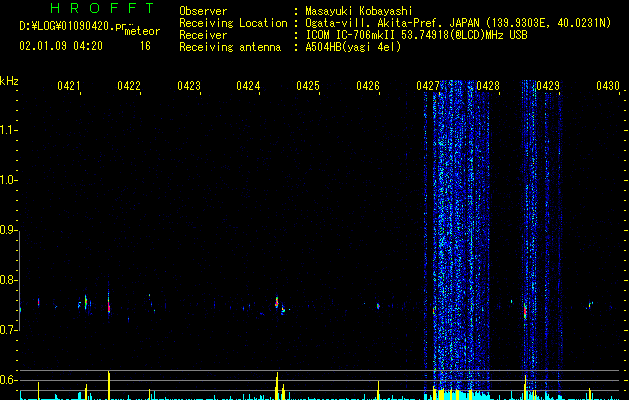This screenshot has width=629, height=400.
Task: Click the 0423 time marker
Action: pyautogui.click(x=189, y=85)
